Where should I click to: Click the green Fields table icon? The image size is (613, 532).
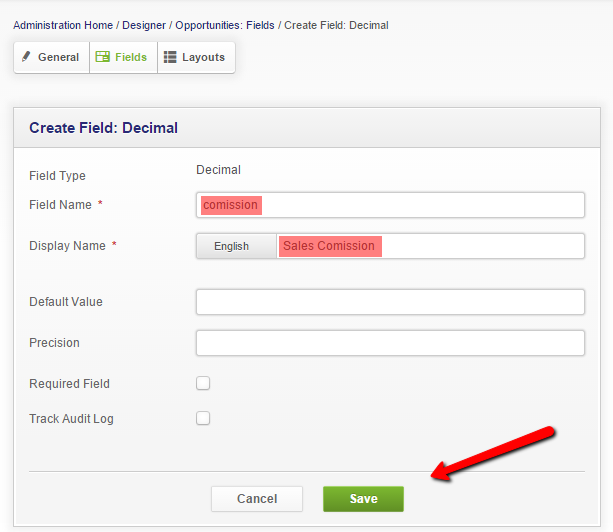click(x=102, y=57)
